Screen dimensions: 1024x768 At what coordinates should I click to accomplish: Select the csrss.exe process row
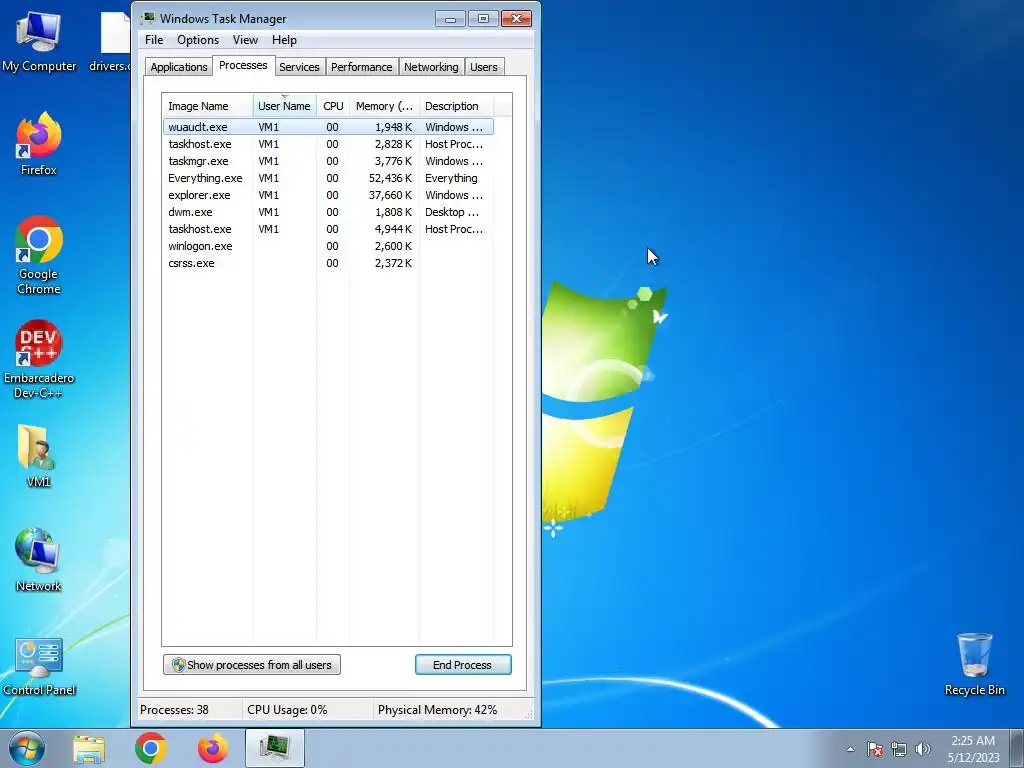(328, 263)
